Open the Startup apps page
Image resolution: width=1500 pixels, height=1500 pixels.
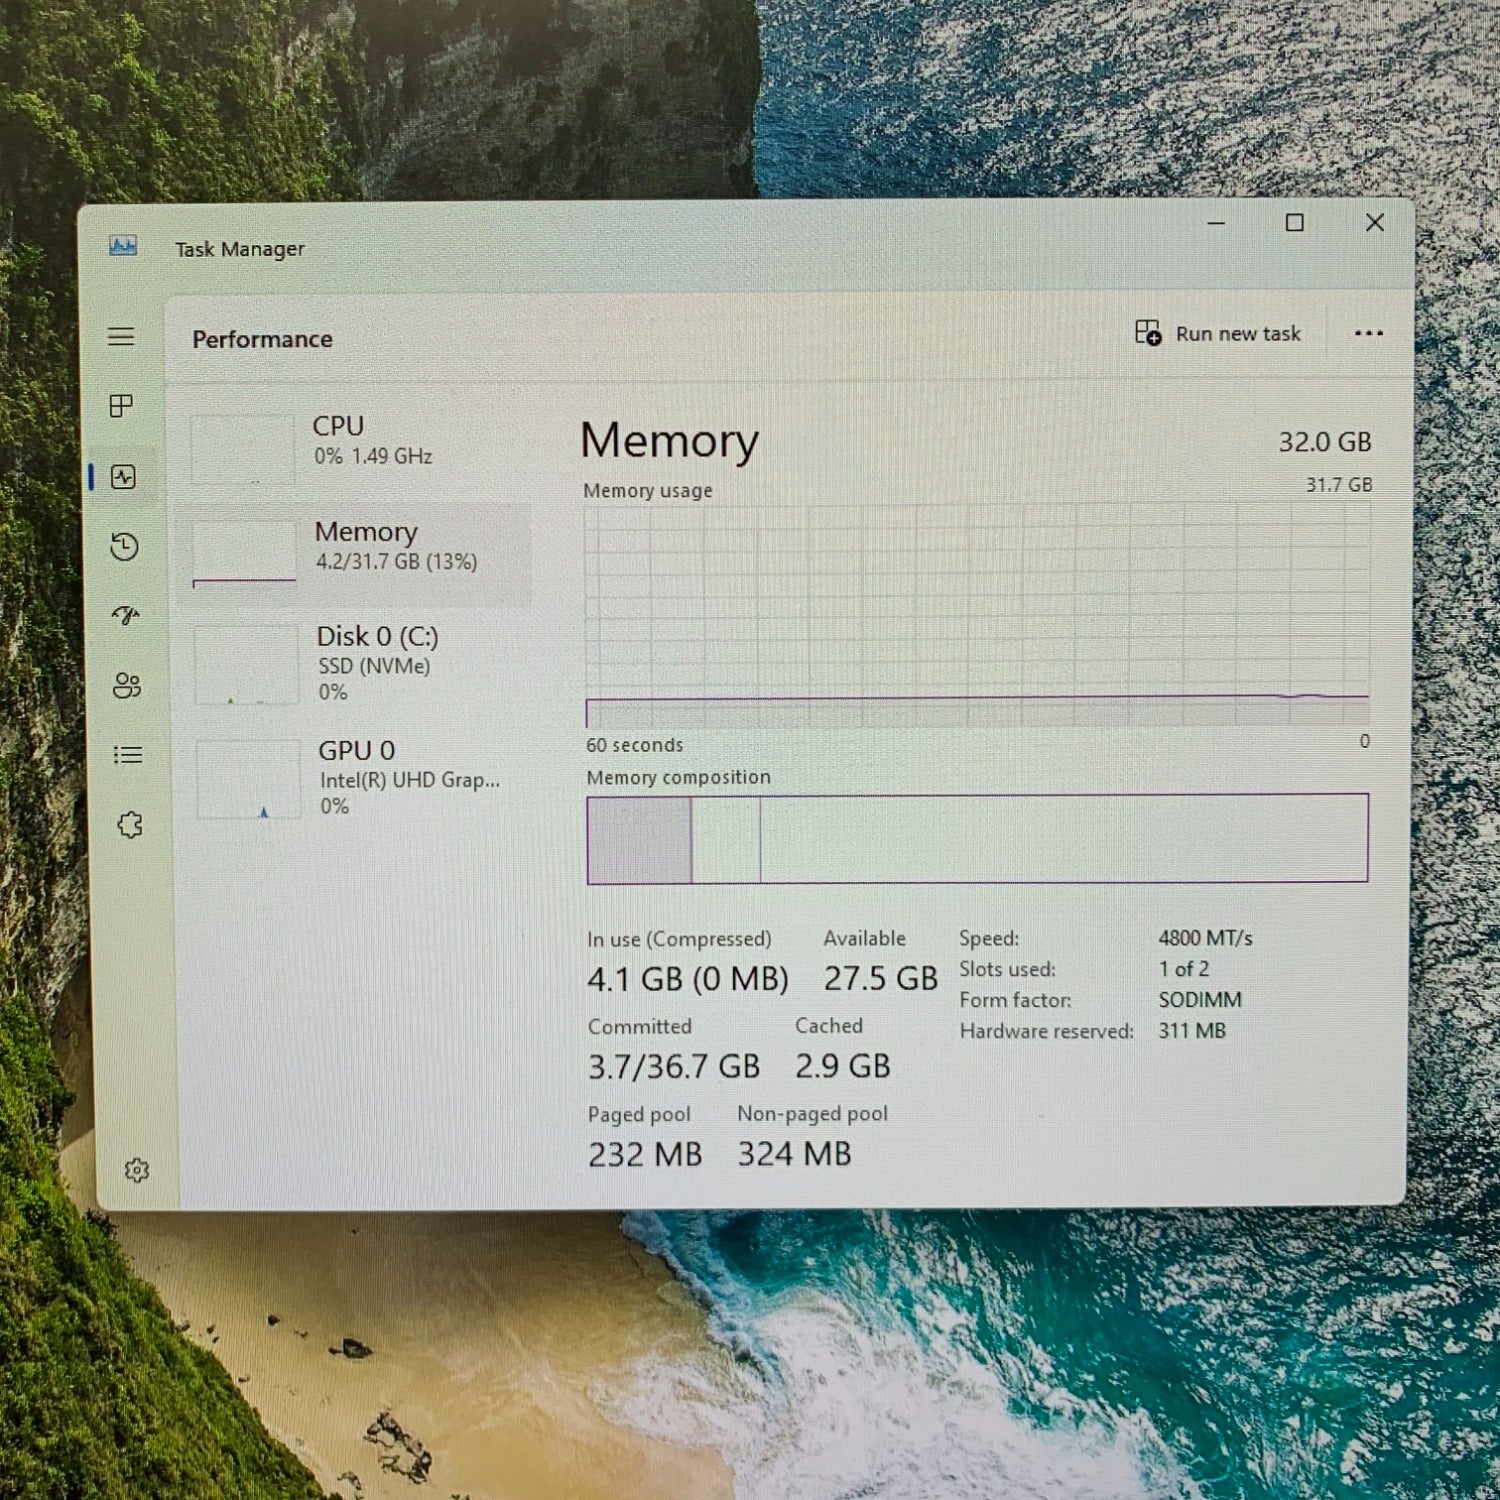point(126,615)
